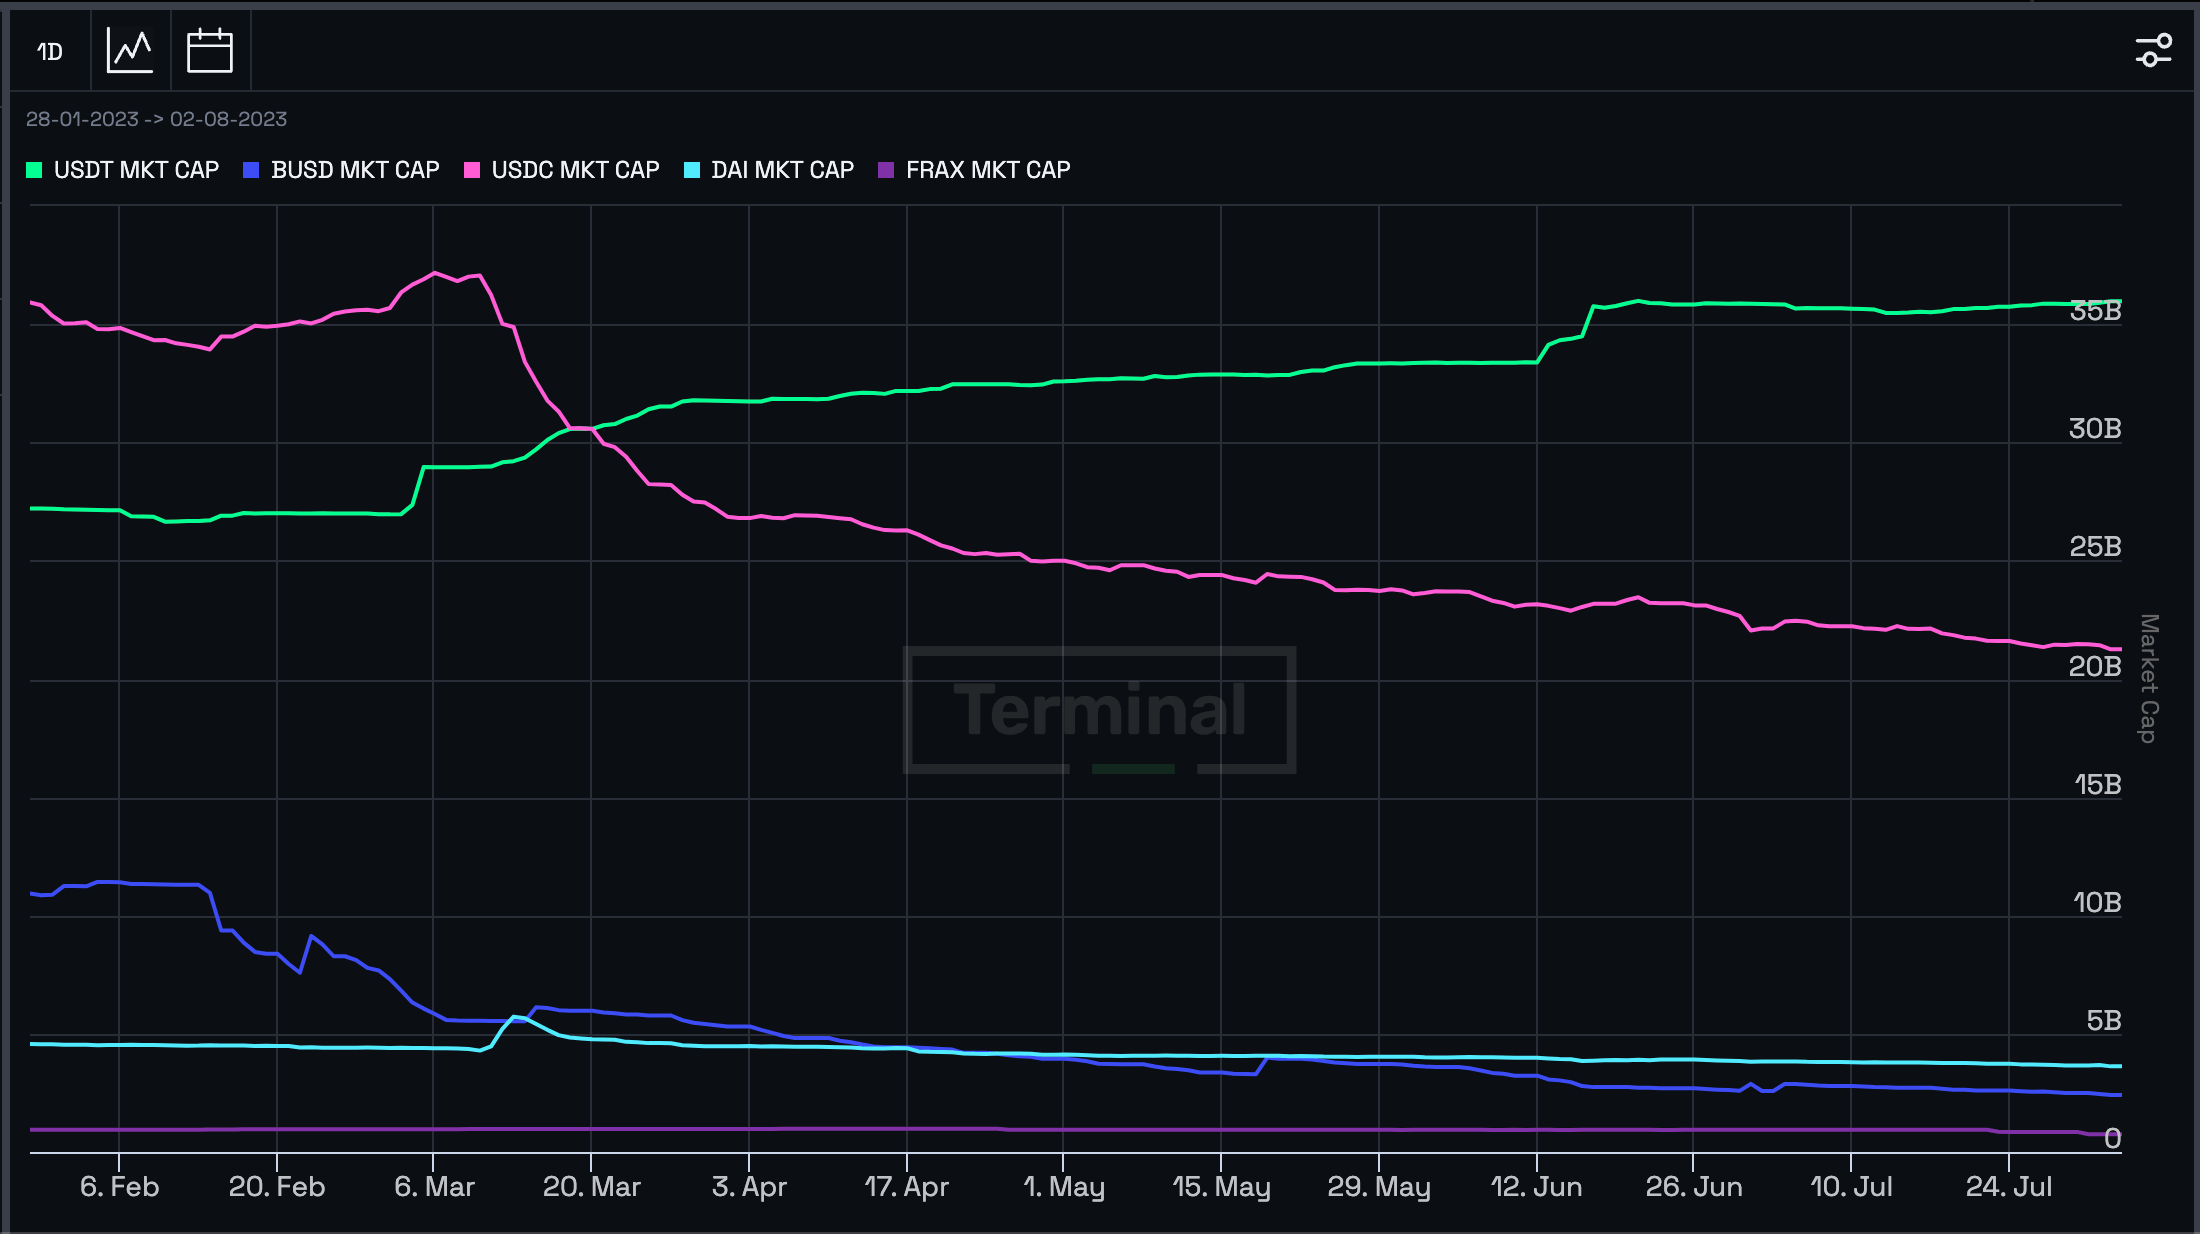Click the 15. May x-axis label
This screenshot has height=1234, width=2200.
[1221, 1187]
